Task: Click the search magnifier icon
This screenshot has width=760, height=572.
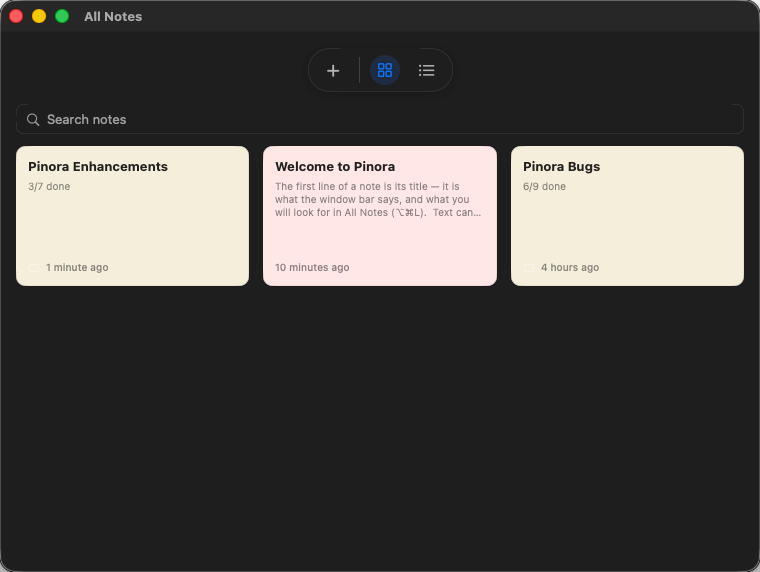Action: click(x=33, y=120)
